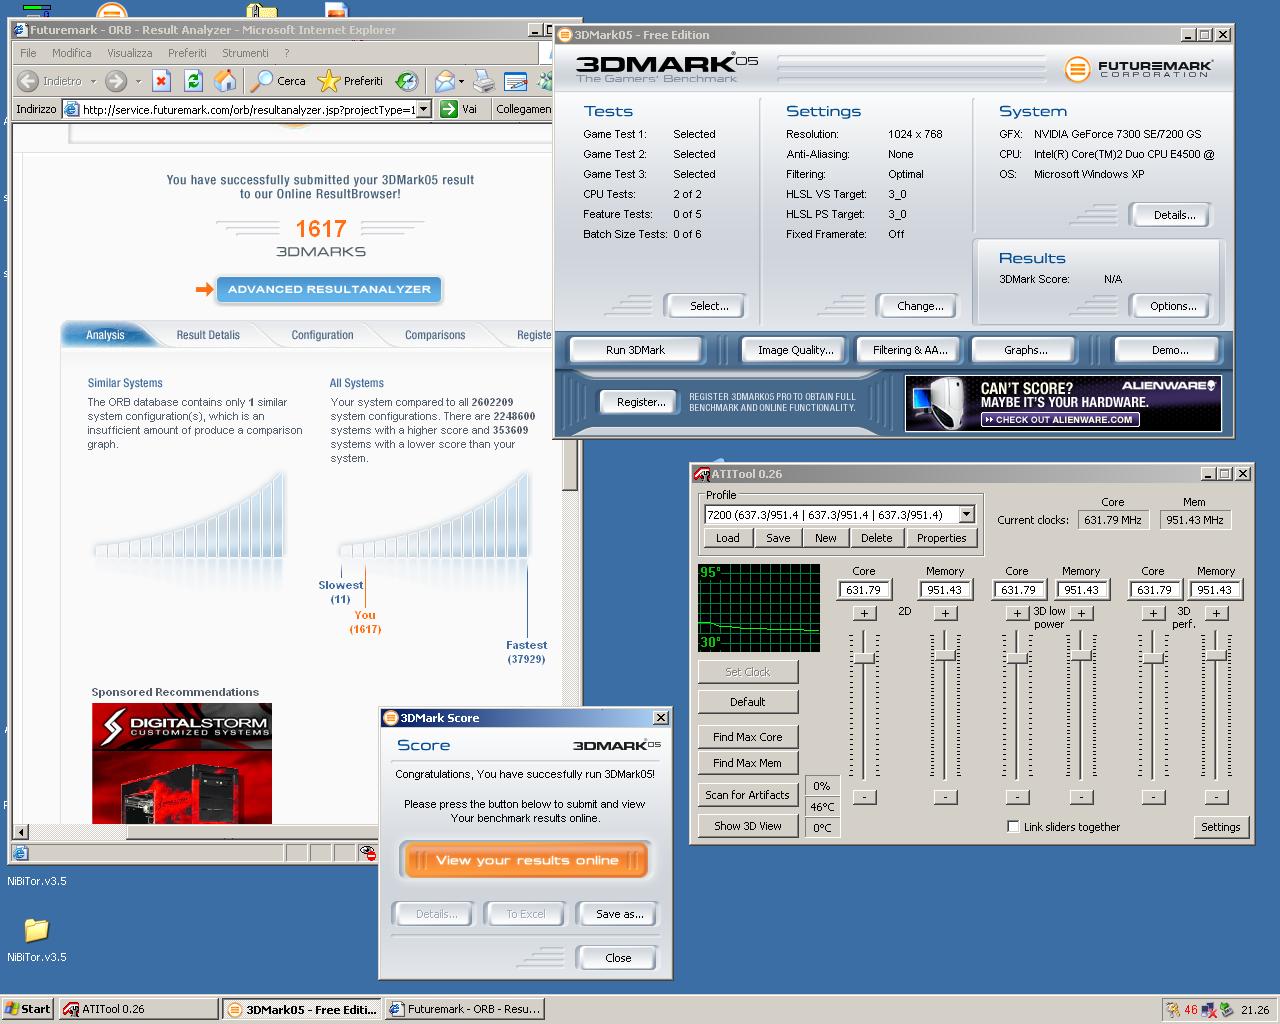Open the forward history dropdown arrow
Viewport: 1280px width, 1024px height.
point(138,81)
